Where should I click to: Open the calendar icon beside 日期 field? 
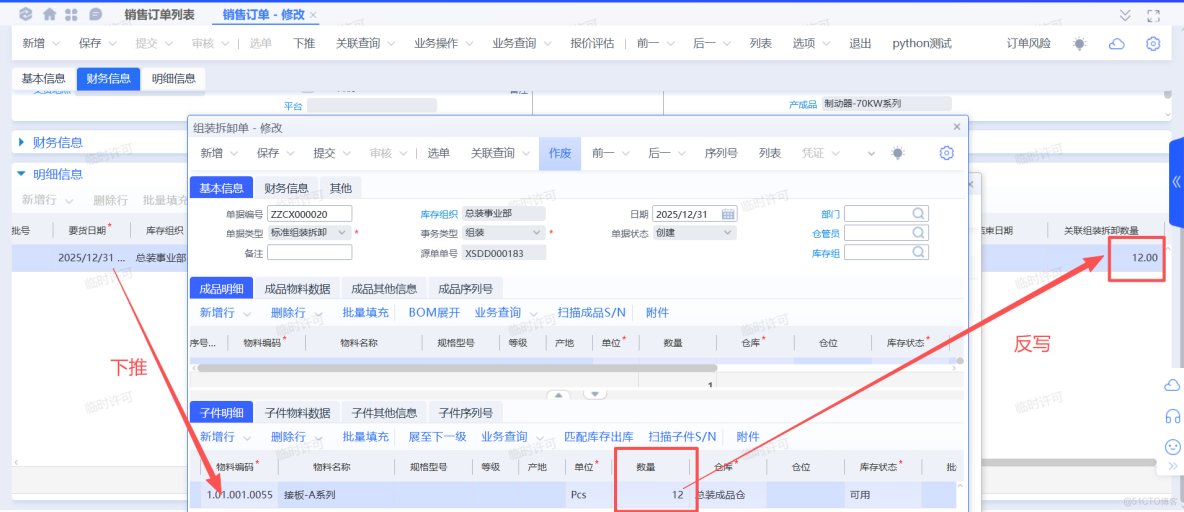point(728,214)
